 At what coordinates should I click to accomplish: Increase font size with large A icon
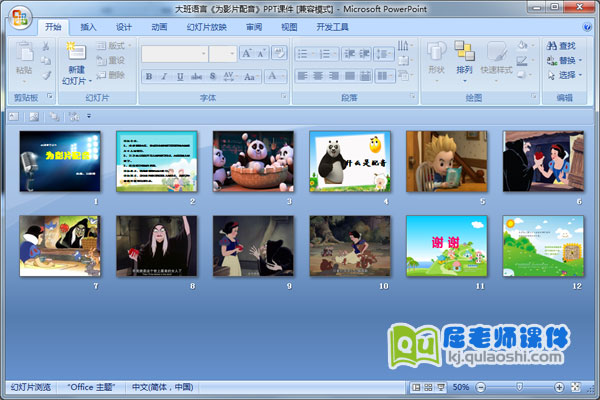click(247, 53)
